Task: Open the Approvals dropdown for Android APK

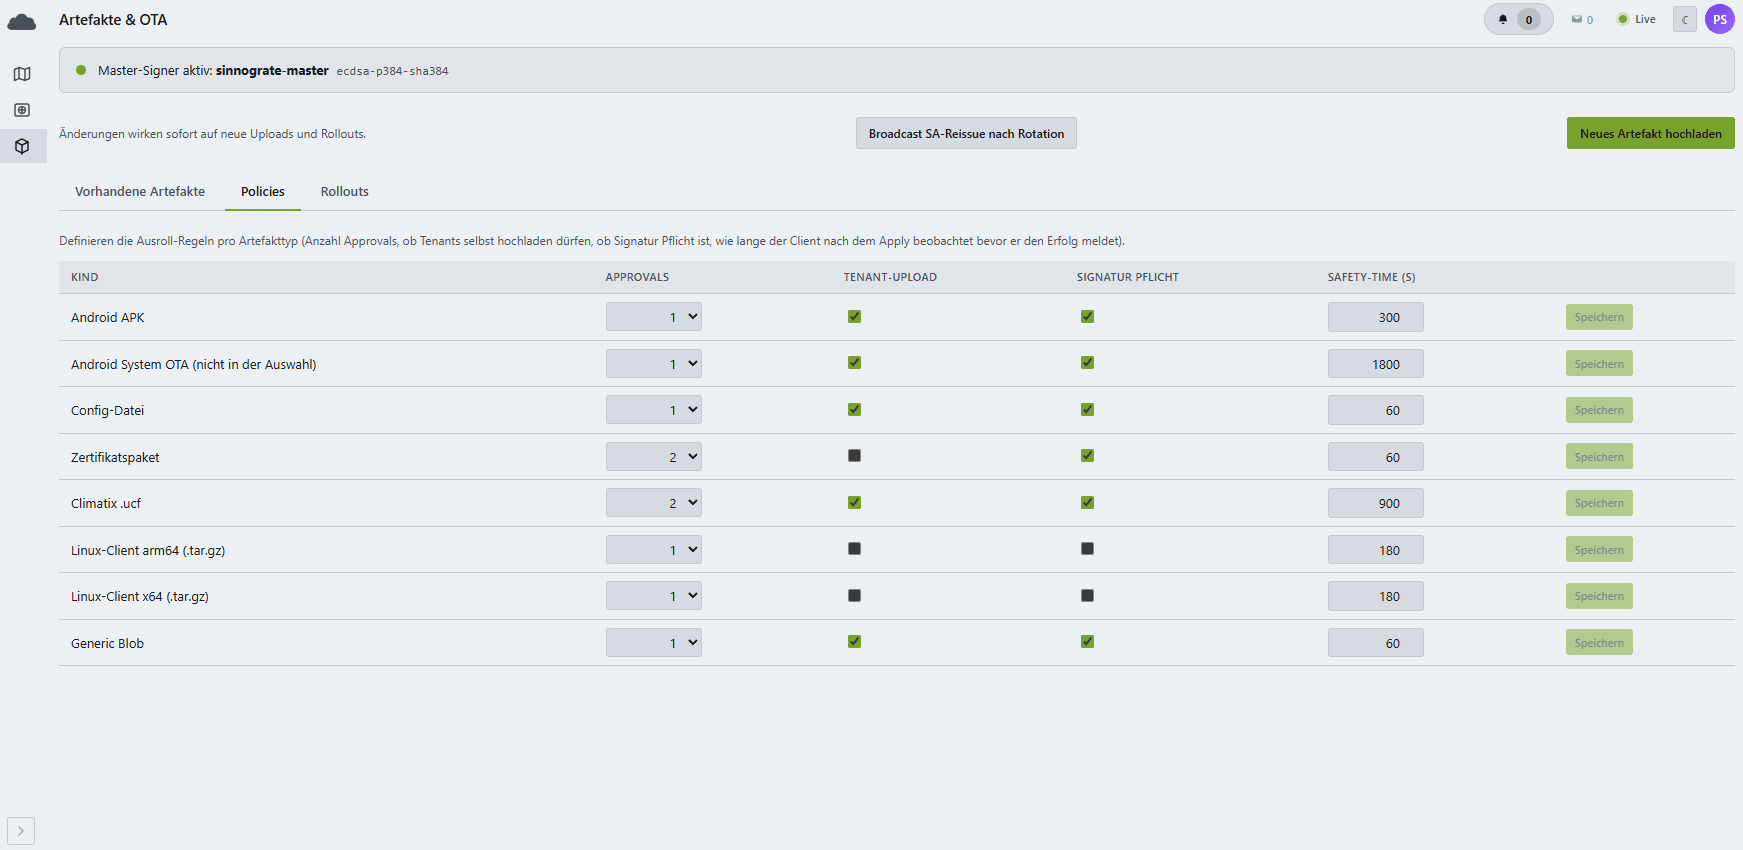Action: (654, 317)
